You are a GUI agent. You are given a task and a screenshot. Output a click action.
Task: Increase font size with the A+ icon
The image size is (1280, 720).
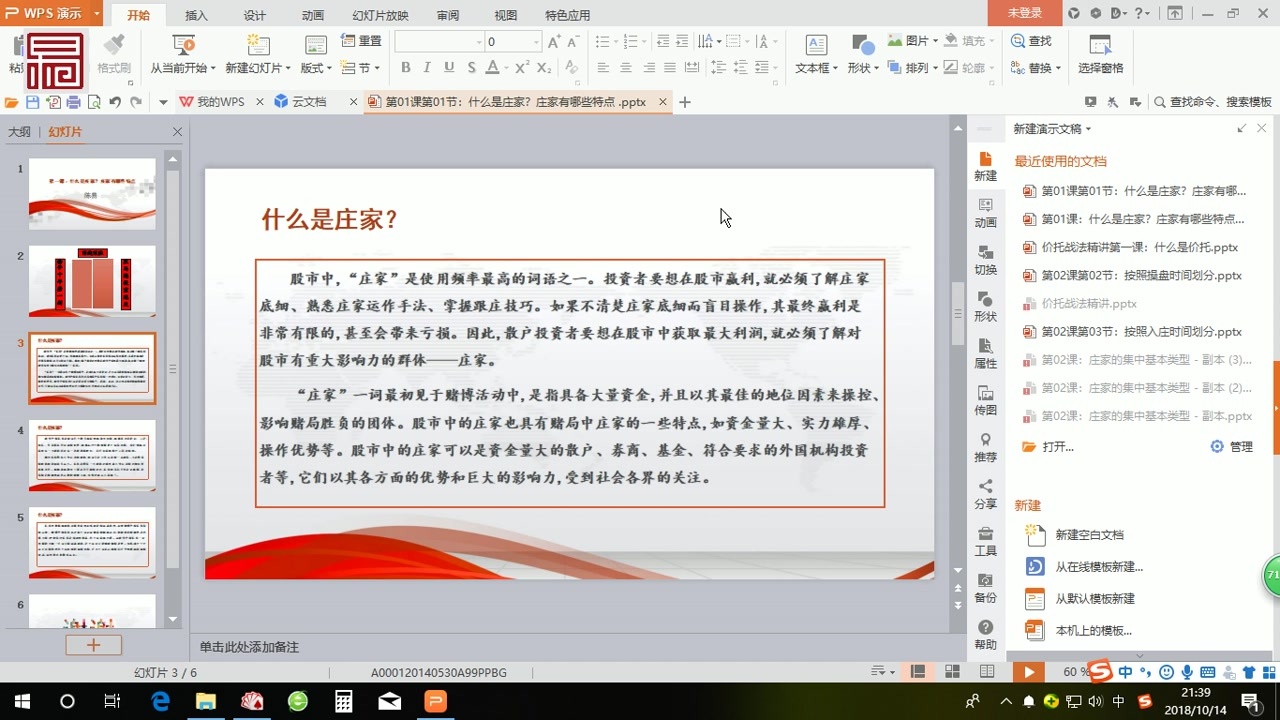pos(554,42)
